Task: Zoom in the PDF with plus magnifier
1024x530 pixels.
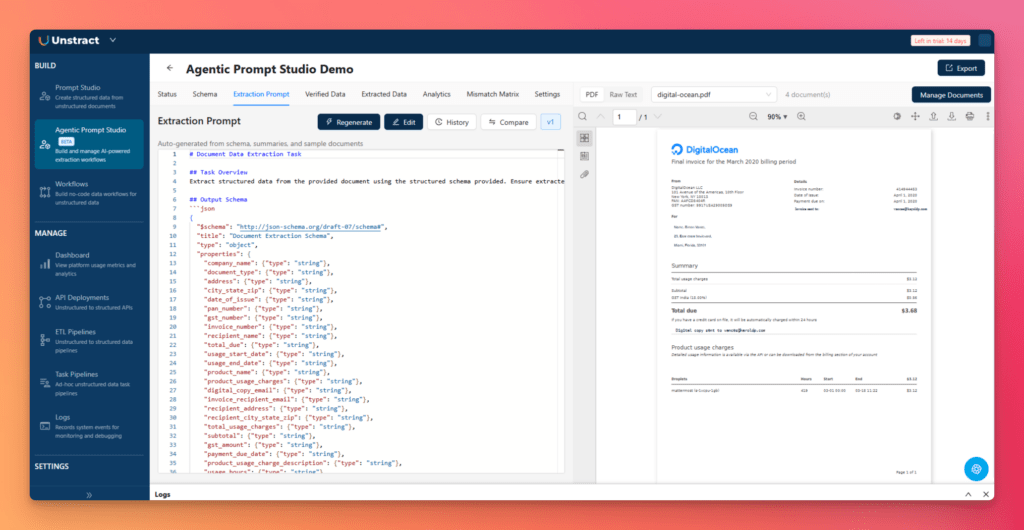Action: 802,117
